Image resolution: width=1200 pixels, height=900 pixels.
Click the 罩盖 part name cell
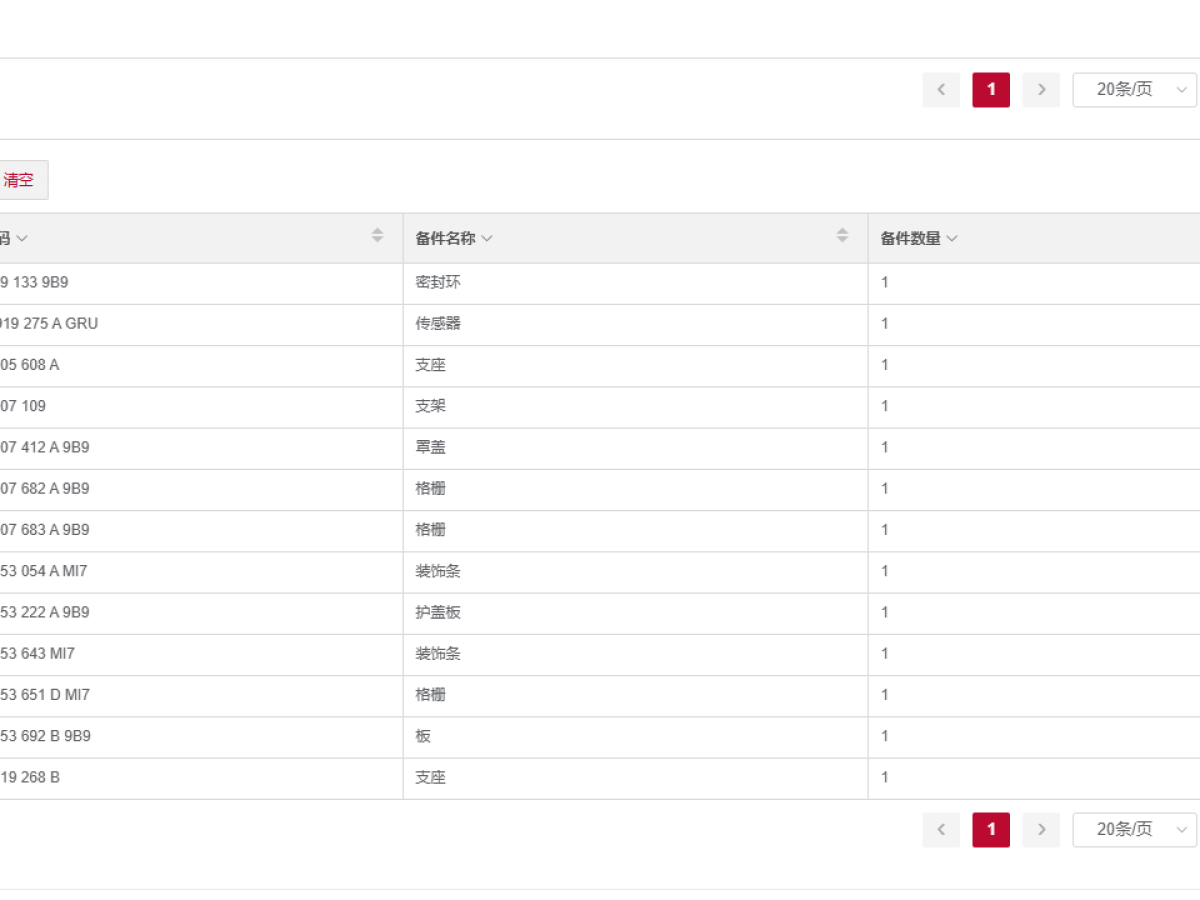[x=431, y=448]
